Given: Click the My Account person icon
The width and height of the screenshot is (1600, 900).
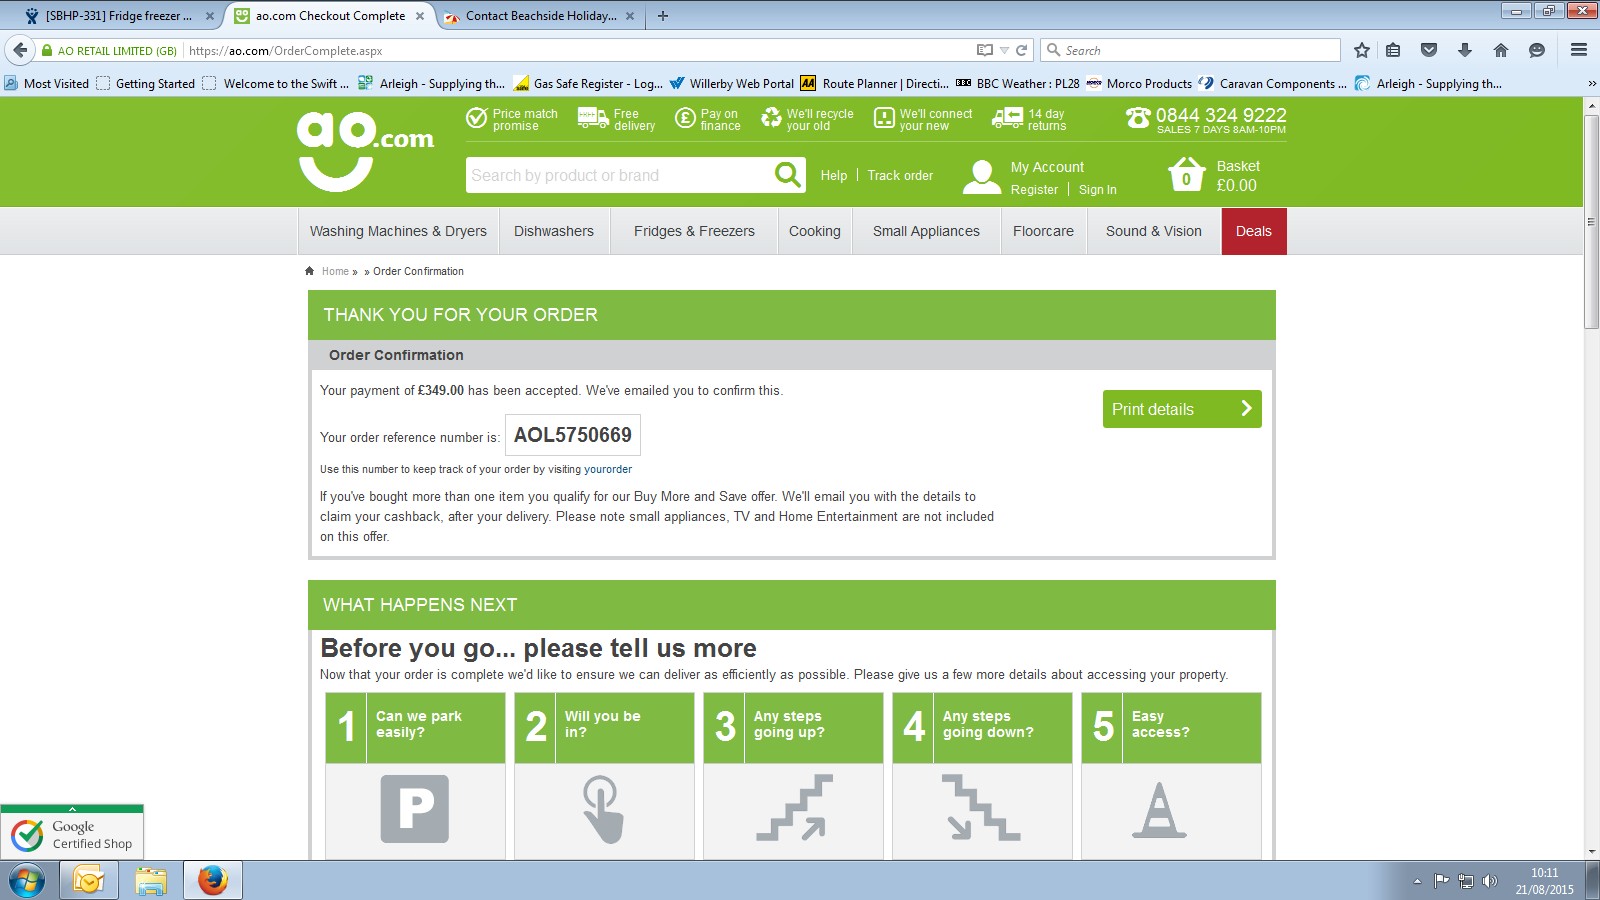Looking at the screenshot, I should (x=982, y=177).
